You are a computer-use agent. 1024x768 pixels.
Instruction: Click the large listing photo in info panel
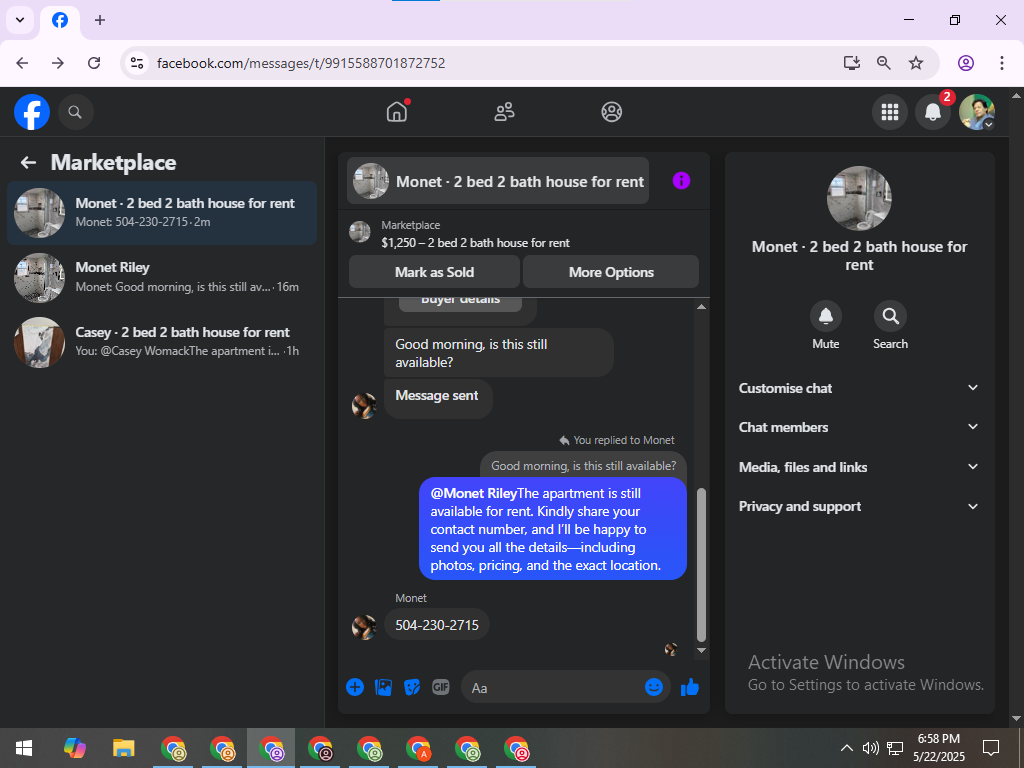(x=859, y=198)
